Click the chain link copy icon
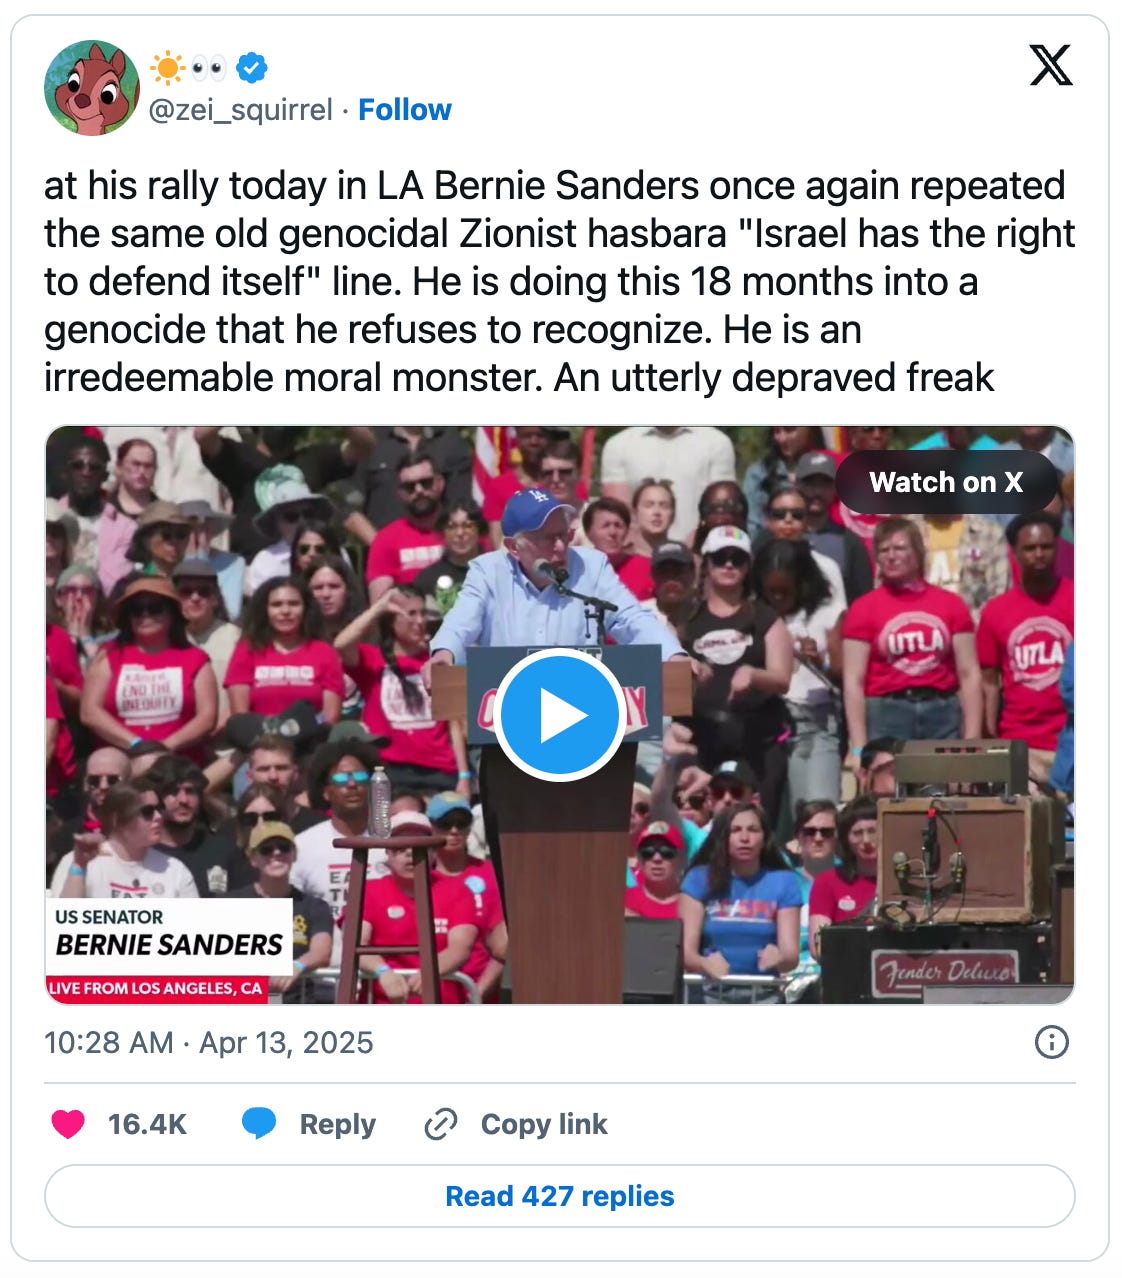Image resolution: width=1122 pixels, height=1278 pixels. pyautogui.click(x=440, y=1124)
